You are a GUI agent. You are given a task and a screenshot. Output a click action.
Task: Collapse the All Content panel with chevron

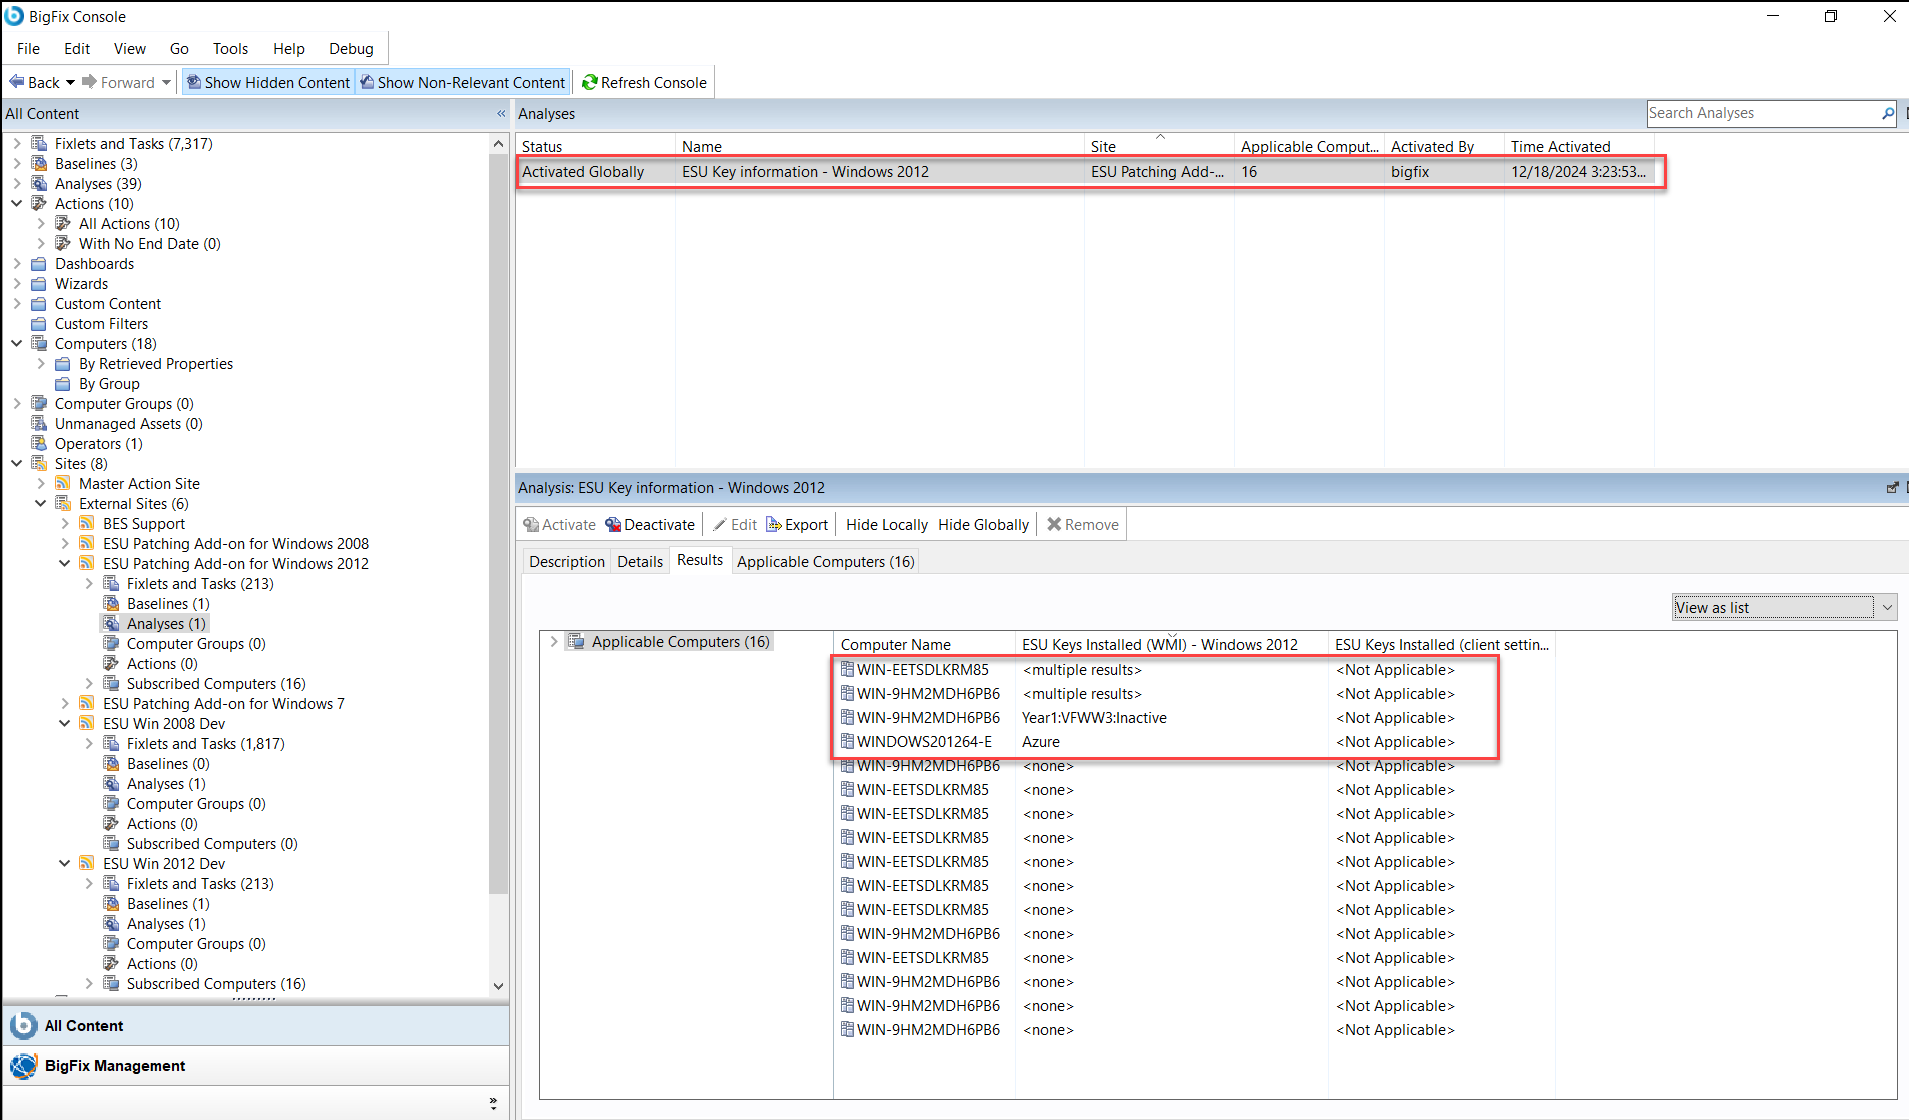pyautogui.click(x=501, y=114)
